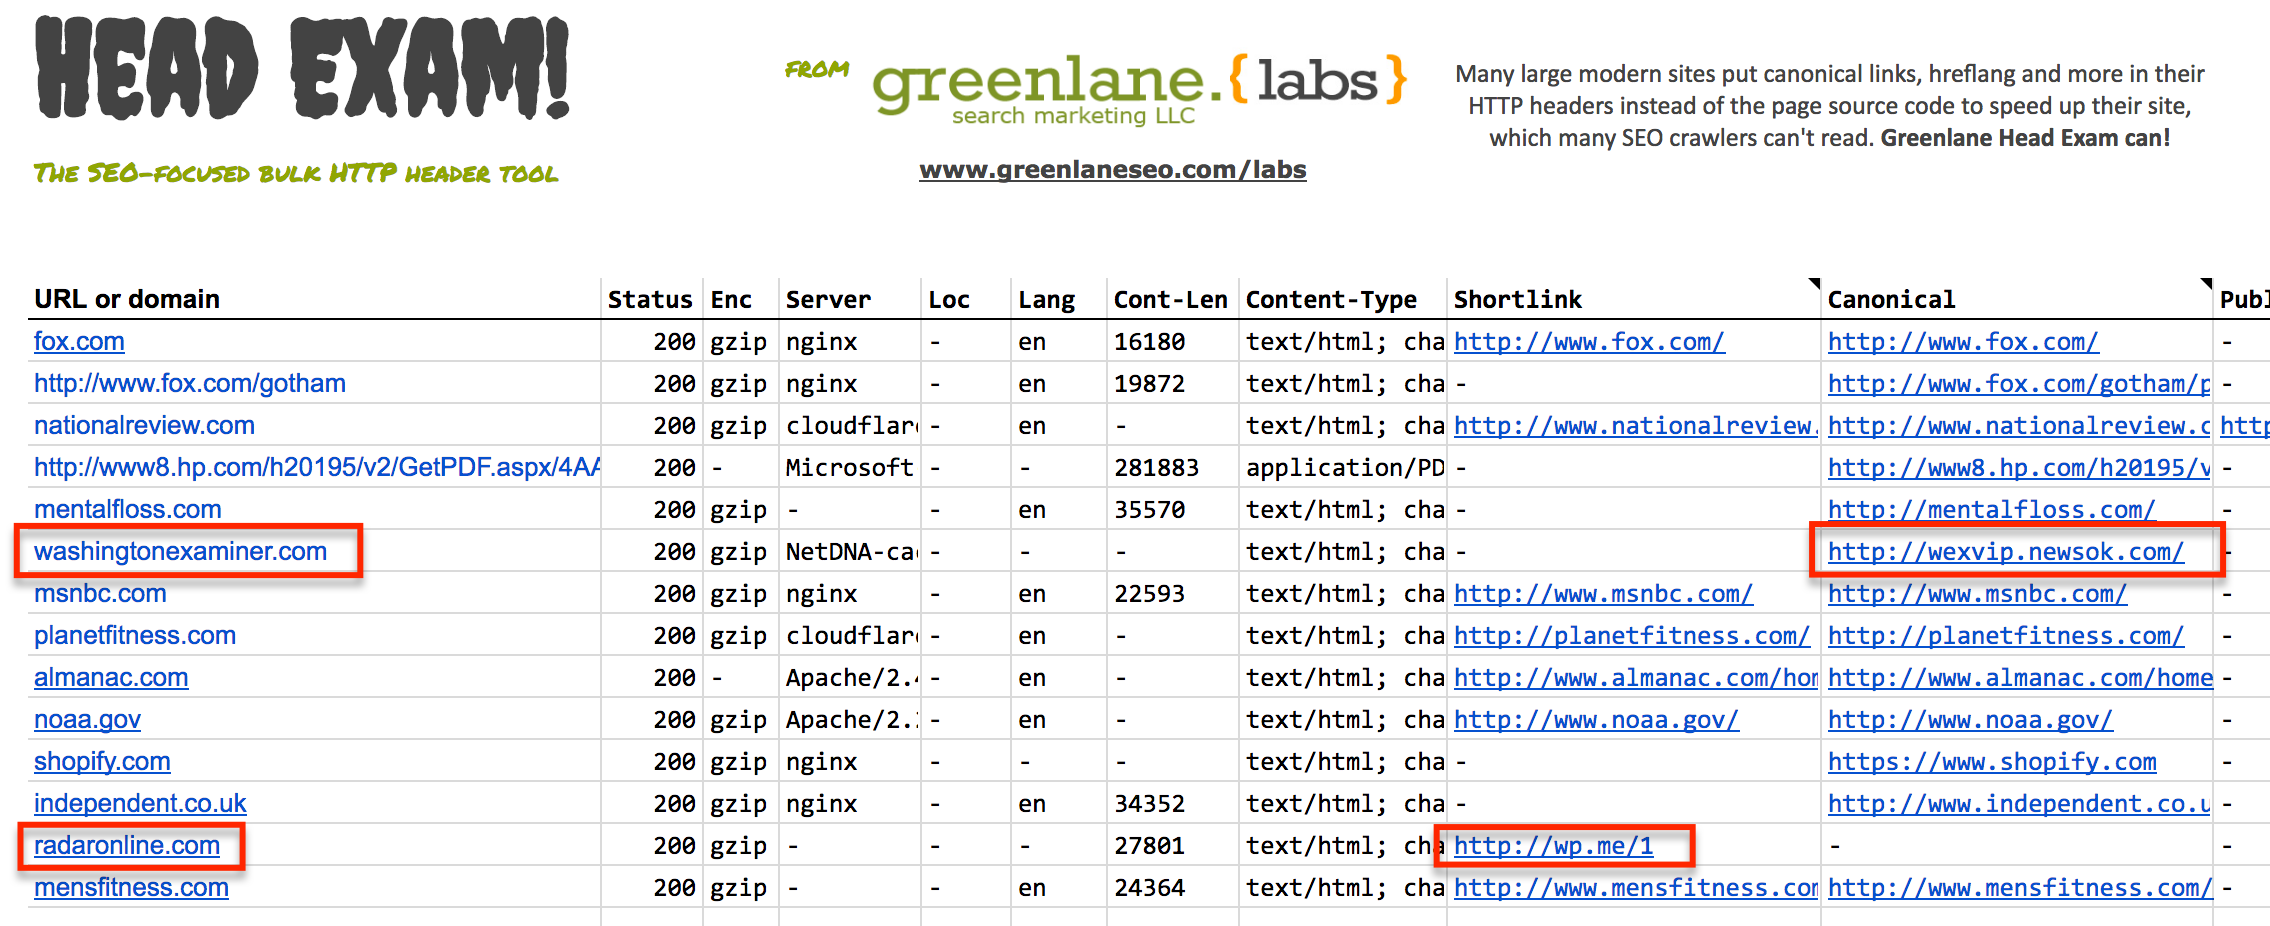Select the Lang column header
The width and height of the screenshot is (2270, 926).
[x=1046, y=299]
